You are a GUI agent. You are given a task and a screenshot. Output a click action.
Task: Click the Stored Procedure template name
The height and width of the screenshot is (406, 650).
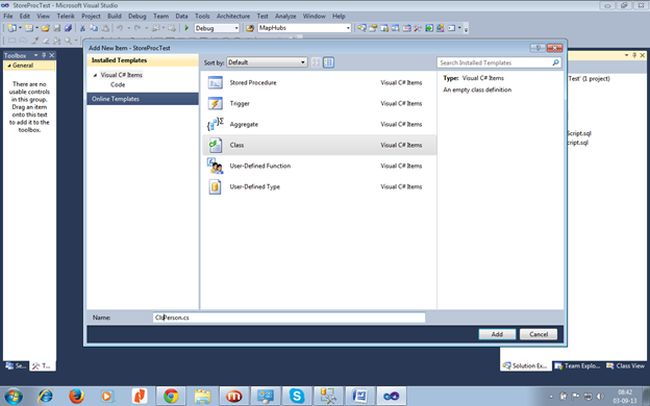(253, 83)
